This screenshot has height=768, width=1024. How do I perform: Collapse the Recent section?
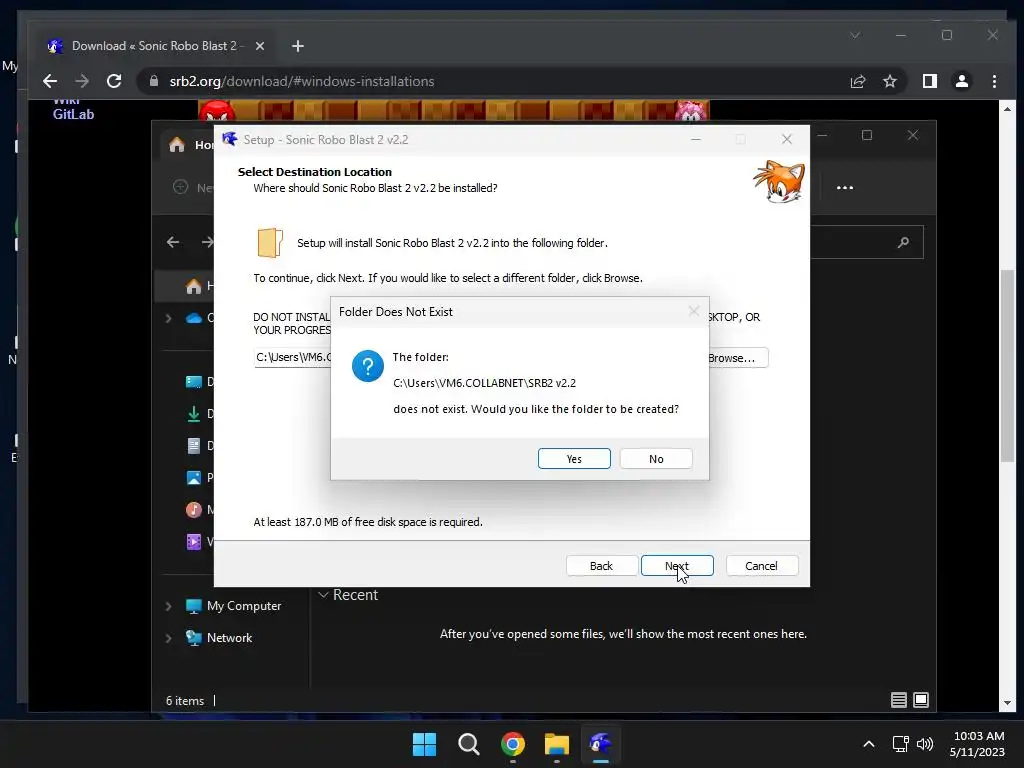click(323, 595)
